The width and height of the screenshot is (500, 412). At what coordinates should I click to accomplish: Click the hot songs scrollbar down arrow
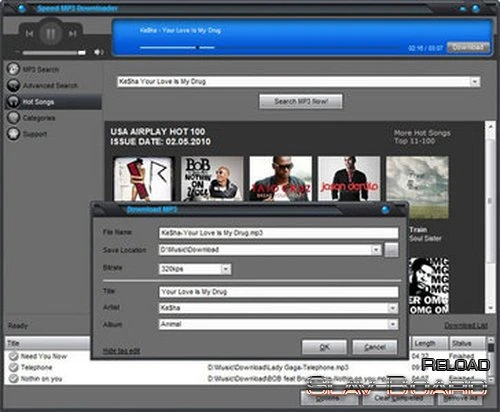tap(490, 308)
